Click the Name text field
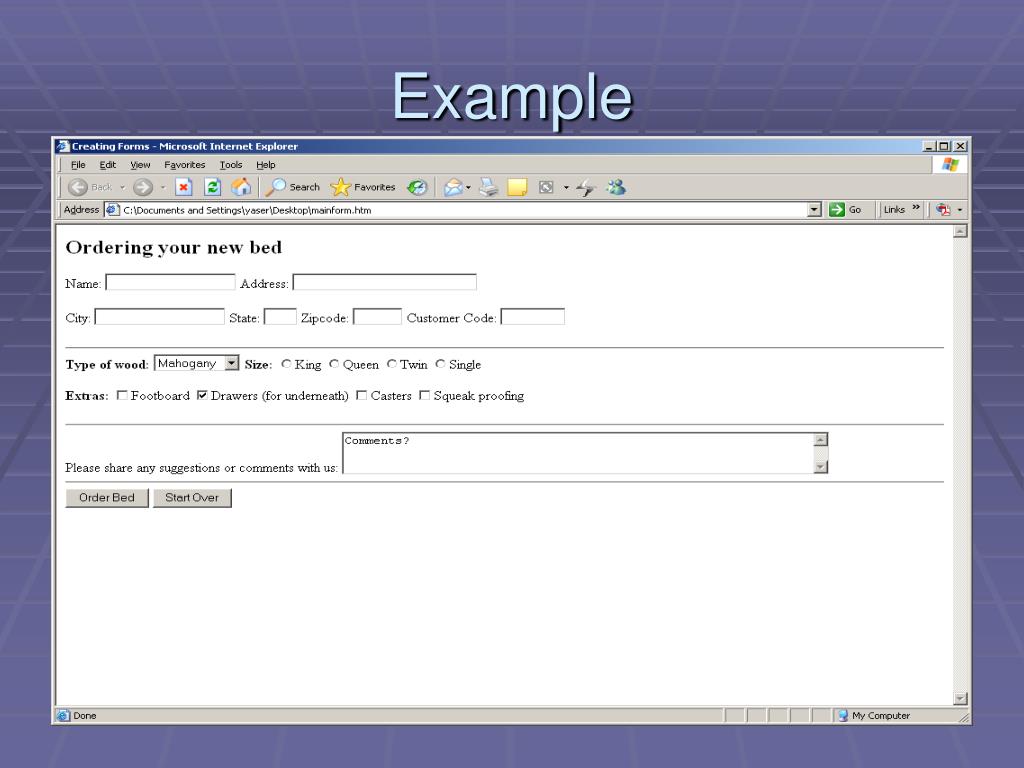This screenshot has width=1024, height=768. (170, 282)
